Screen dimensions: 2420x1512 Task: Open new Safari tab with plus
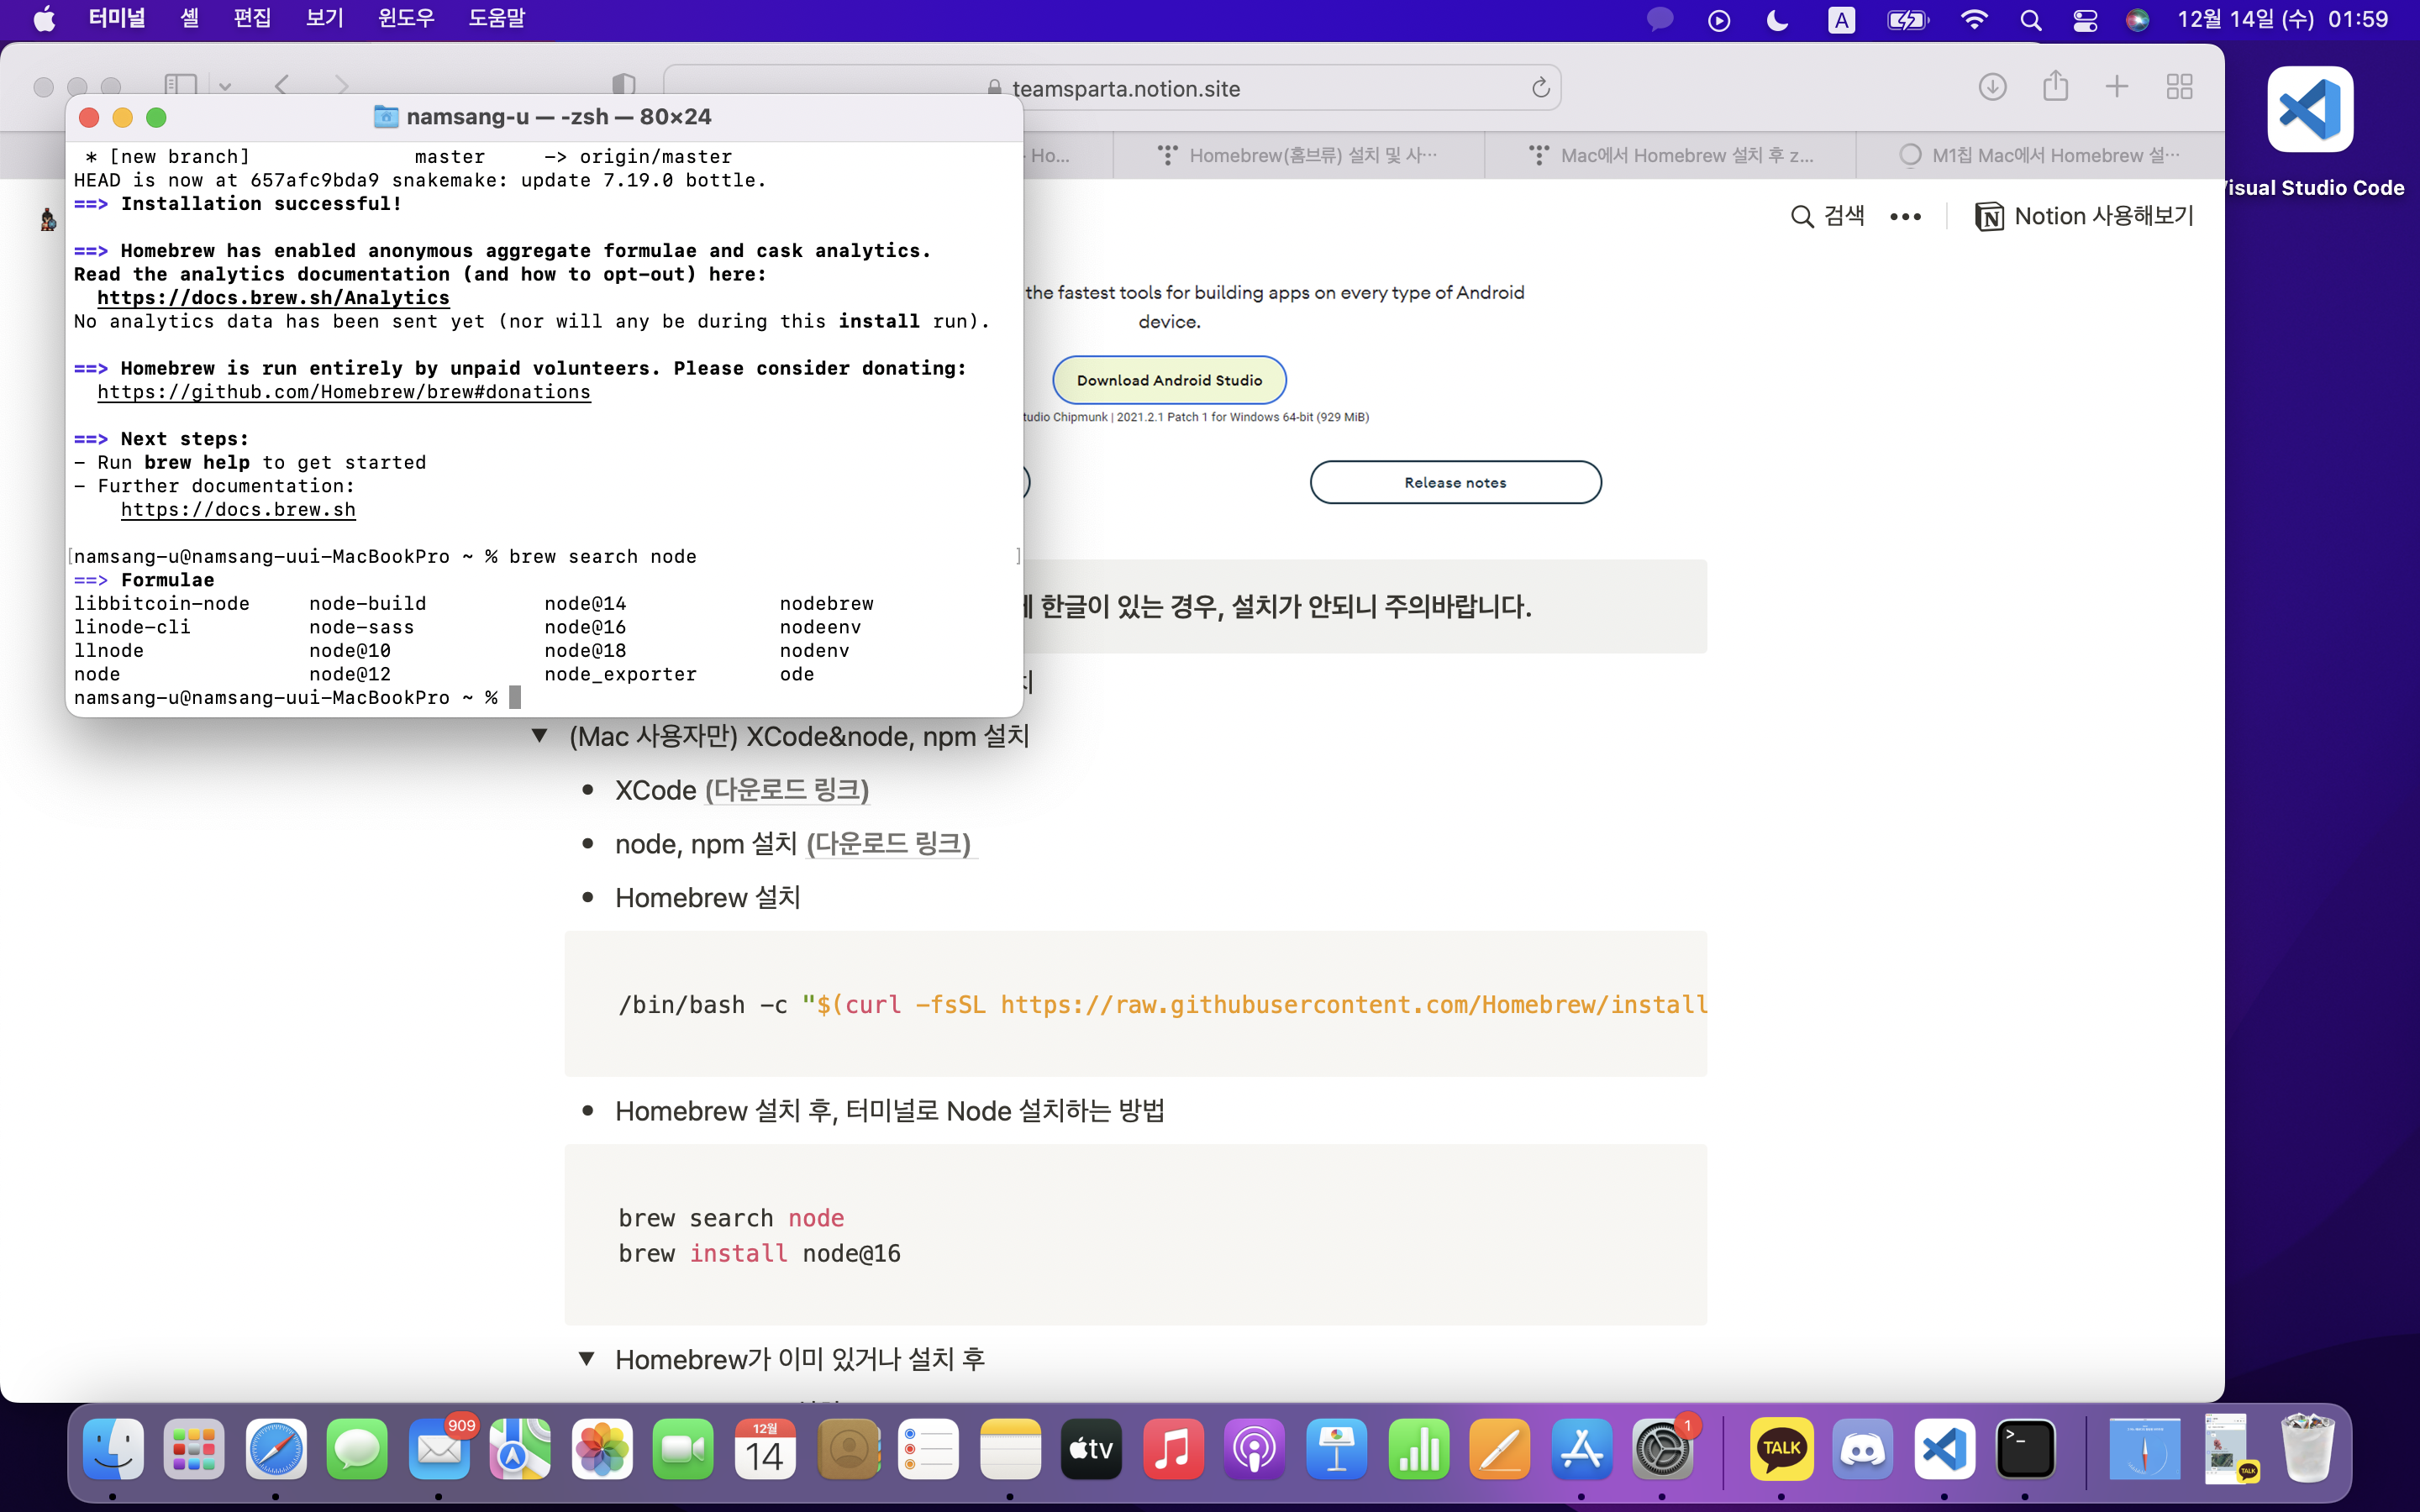[2117, 87]
